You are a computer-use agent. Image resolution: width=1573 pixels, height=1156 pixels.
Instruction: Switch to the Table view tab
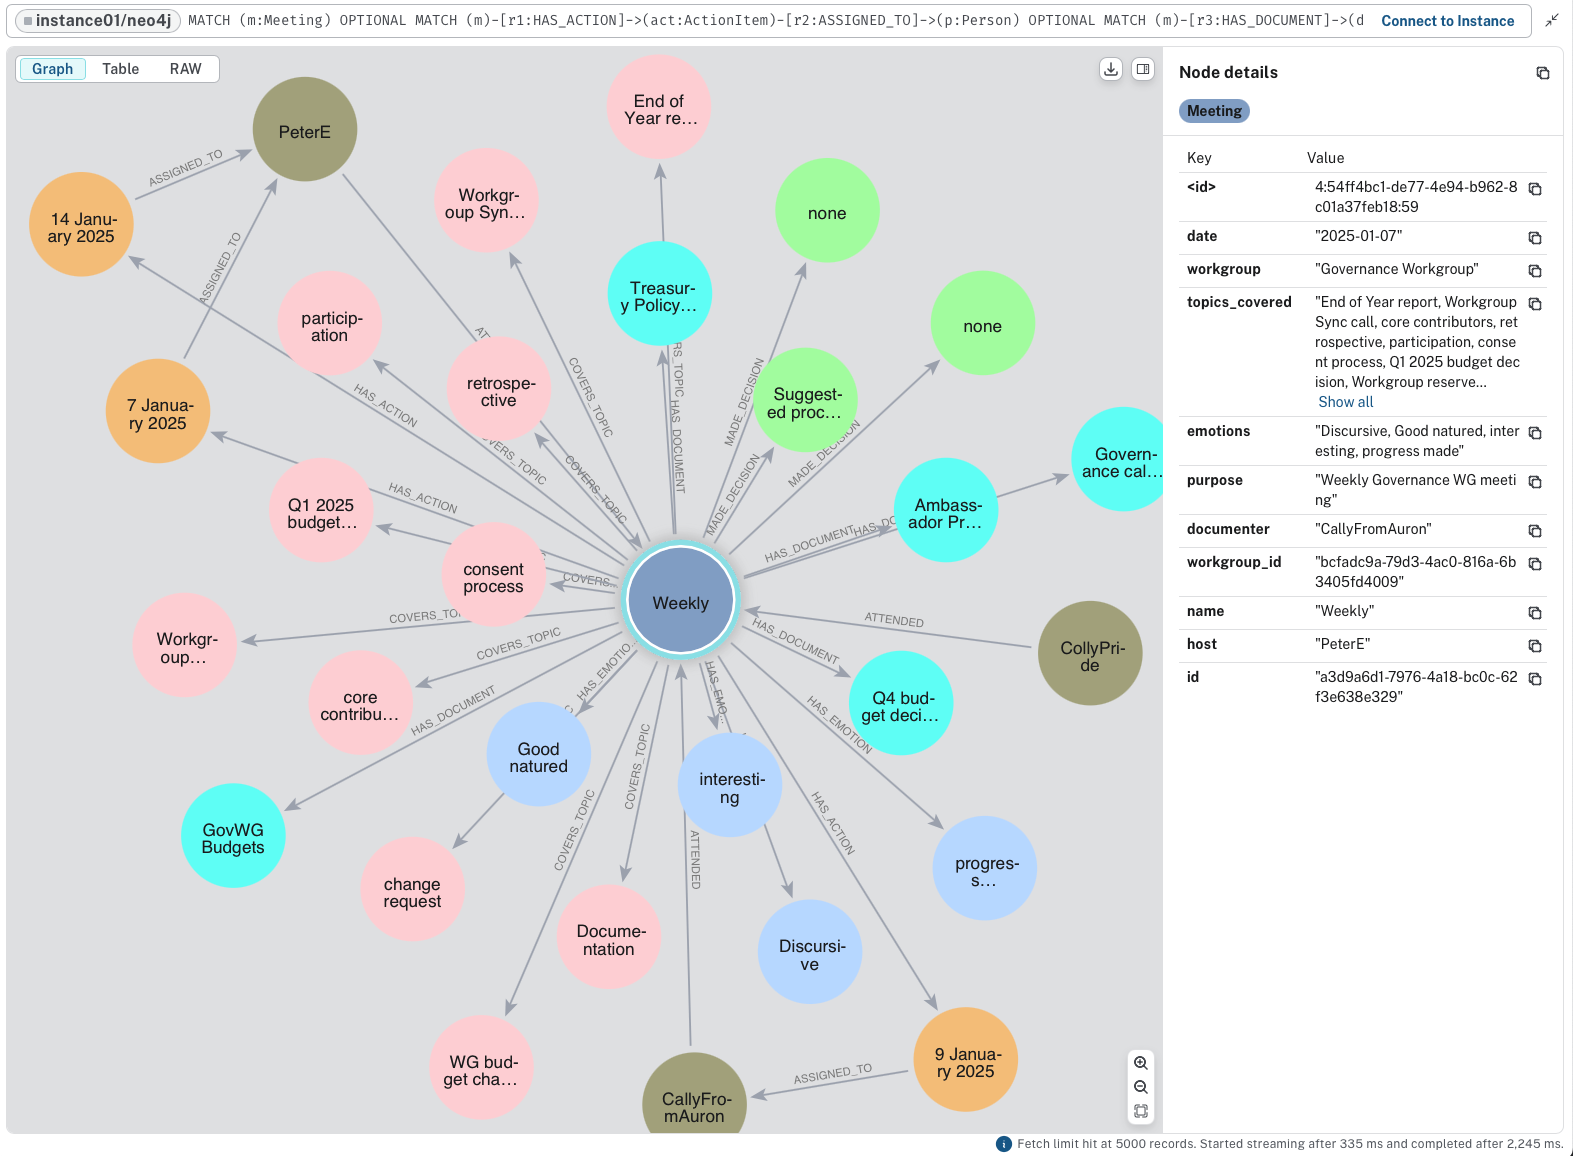120,69
